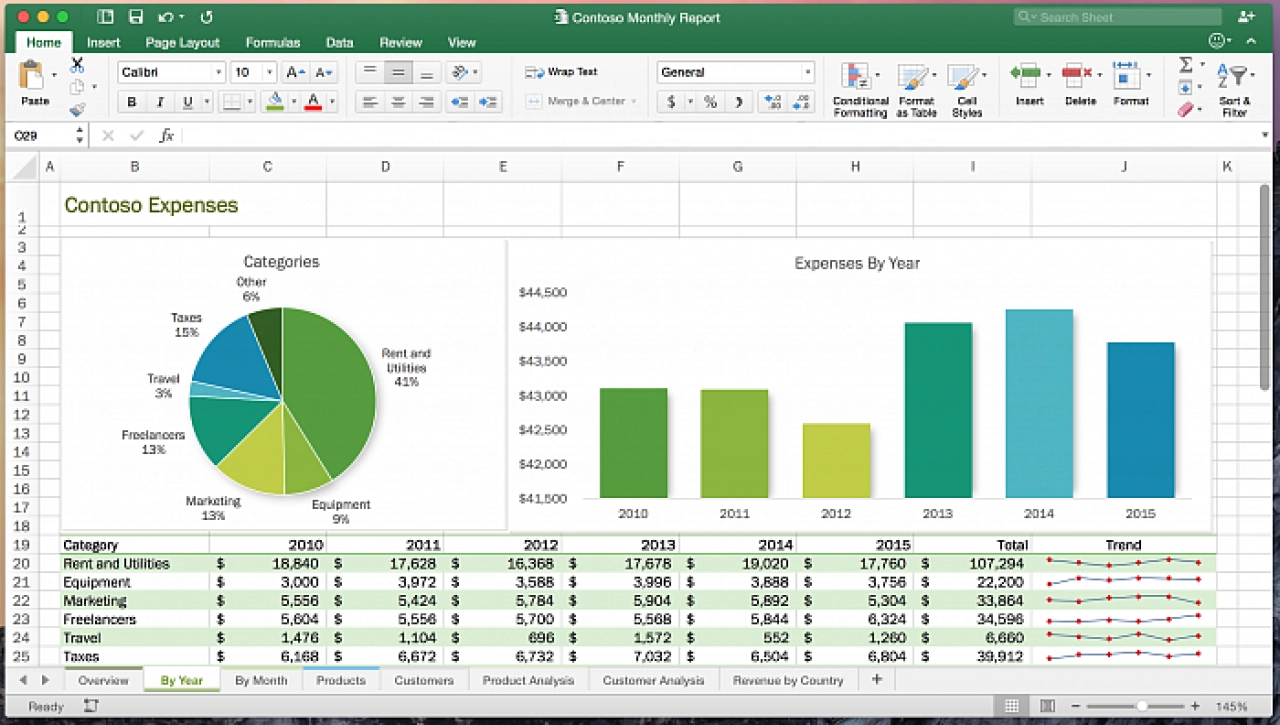The width and height of the screenshot is (1280, 725).
Task: Click the Undo arrow icon
Action: click(x=168, y=17)
